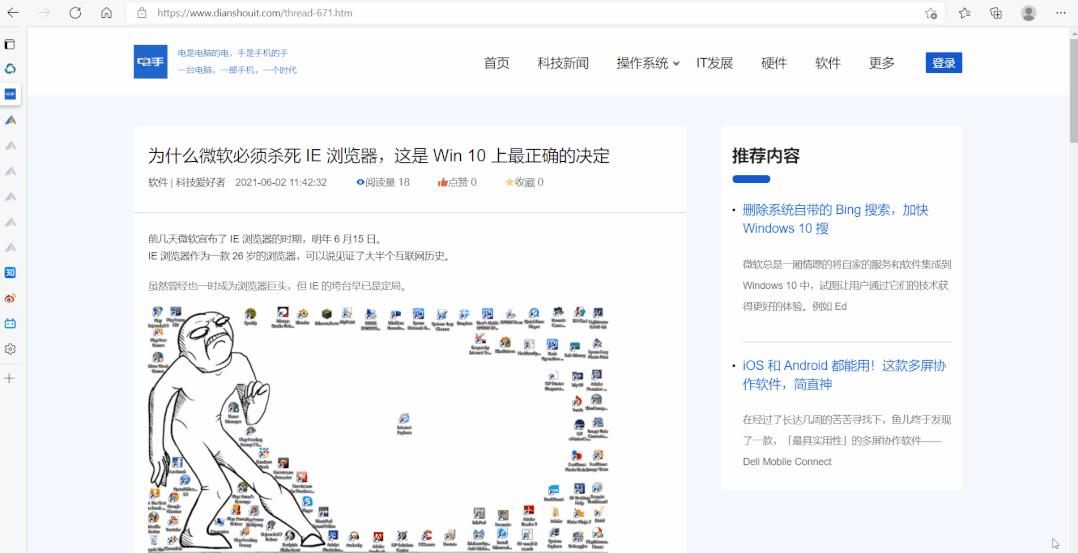Switch to the colored triangle logo tab
This screenshot has height=553, width=1078.
[x=10, y=120]
